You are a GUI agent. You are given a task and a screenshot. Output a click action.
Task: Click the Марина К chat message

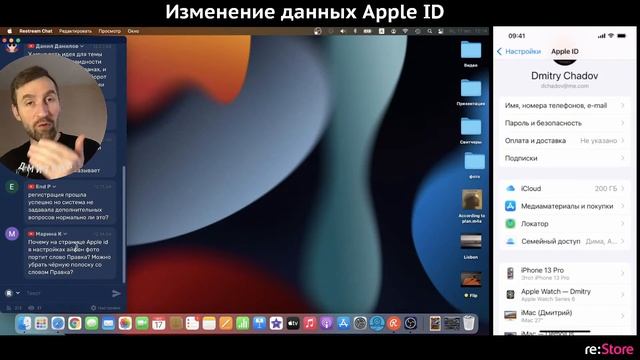coord(70,253)
